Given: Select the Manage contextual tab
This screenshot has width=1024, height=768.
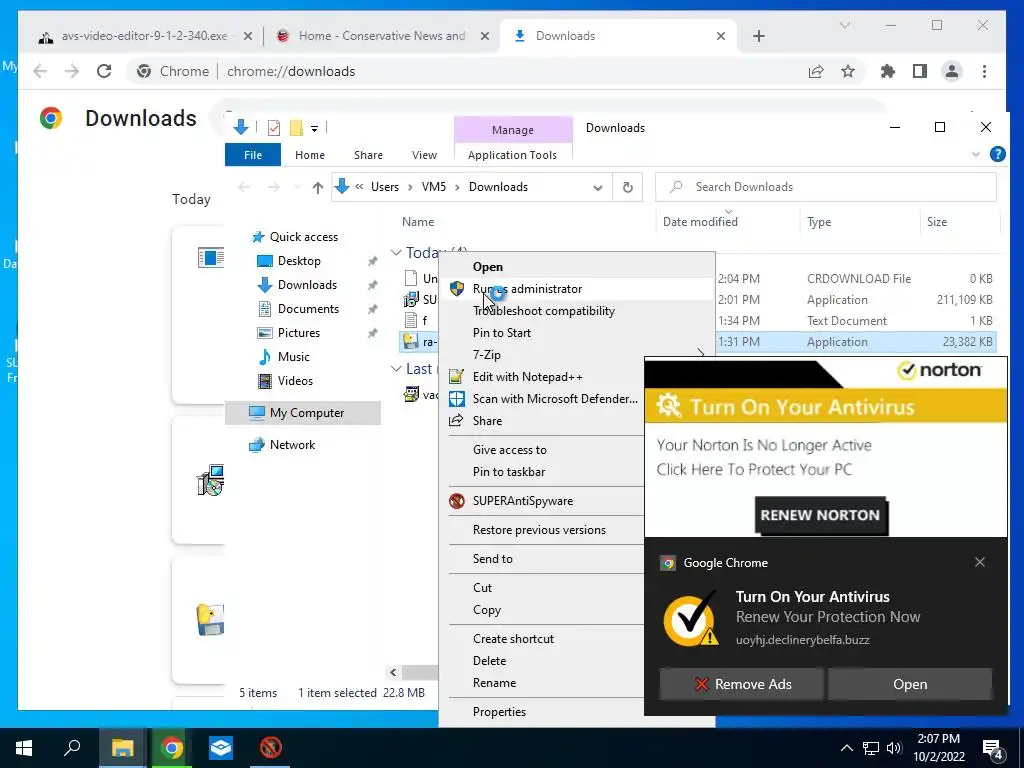Looking at the screenshot, I should [x=513, y=129].
